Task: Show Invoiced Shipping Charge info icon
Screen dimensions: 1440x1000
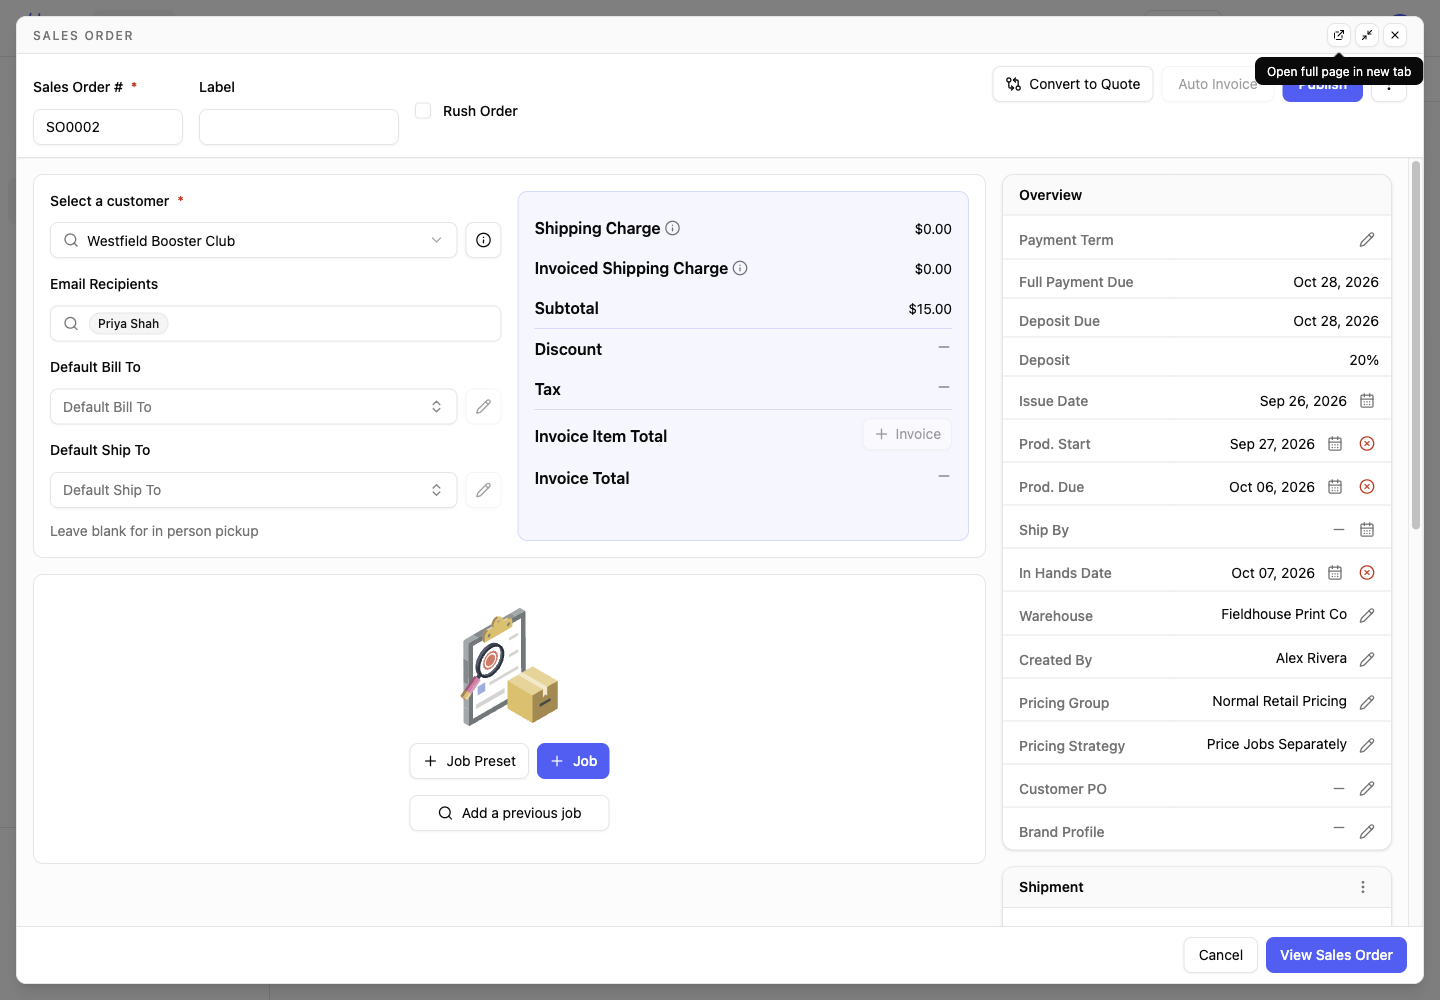Action: coord(740,268)
